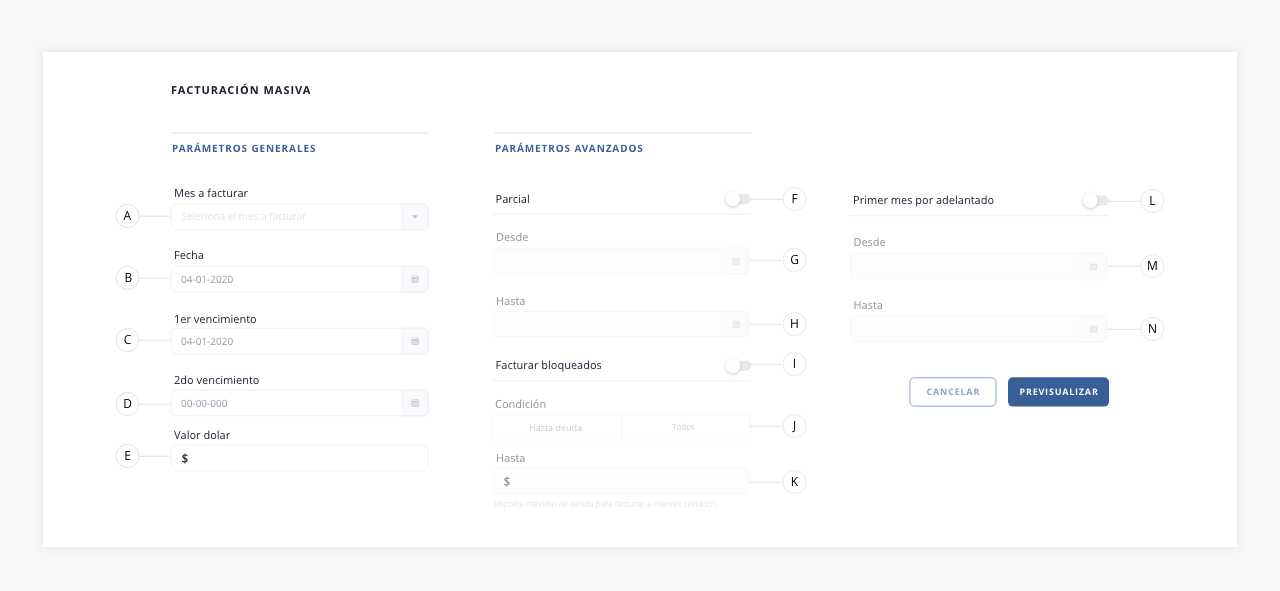Click the Hasta debt amount input field
Screen dimensions: 1280x591
(621, 481)
